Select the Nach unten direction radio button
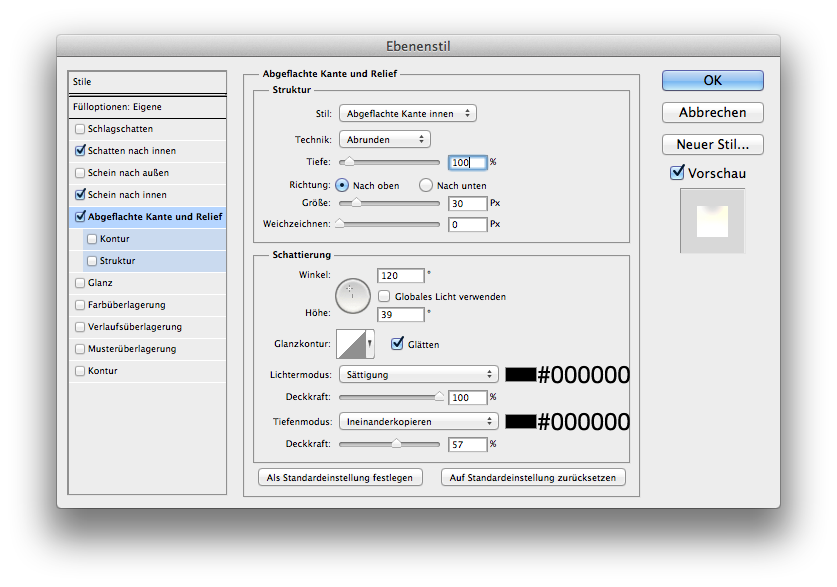The height and width of the screenshot is (587, 837). click(426, 185)
